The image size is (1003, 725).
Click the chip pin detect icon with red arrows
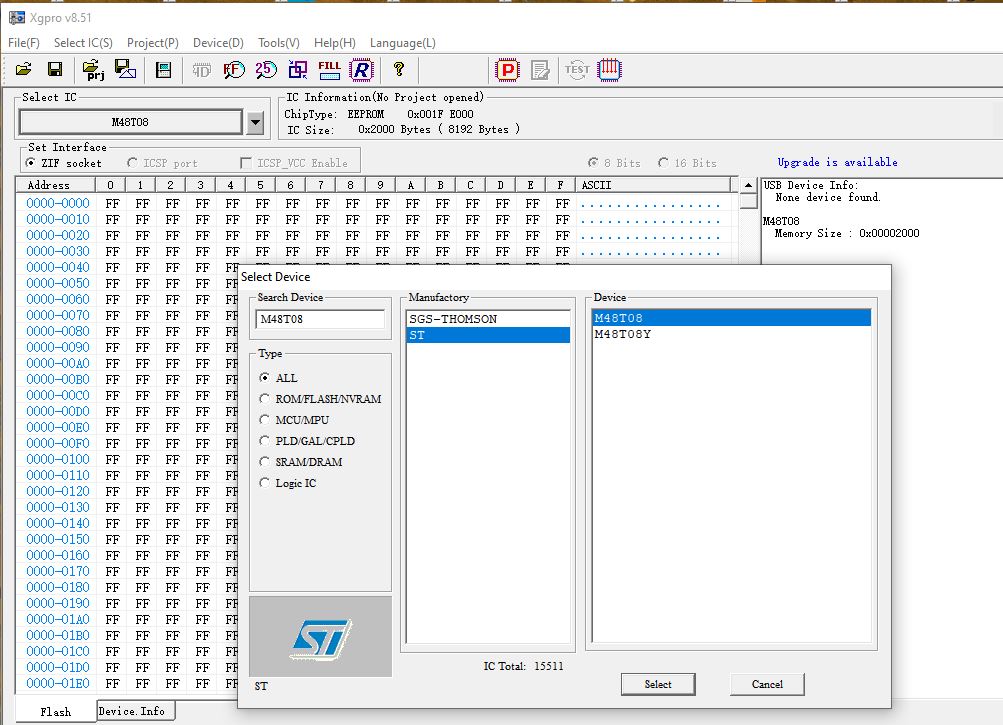click(609, 69)
